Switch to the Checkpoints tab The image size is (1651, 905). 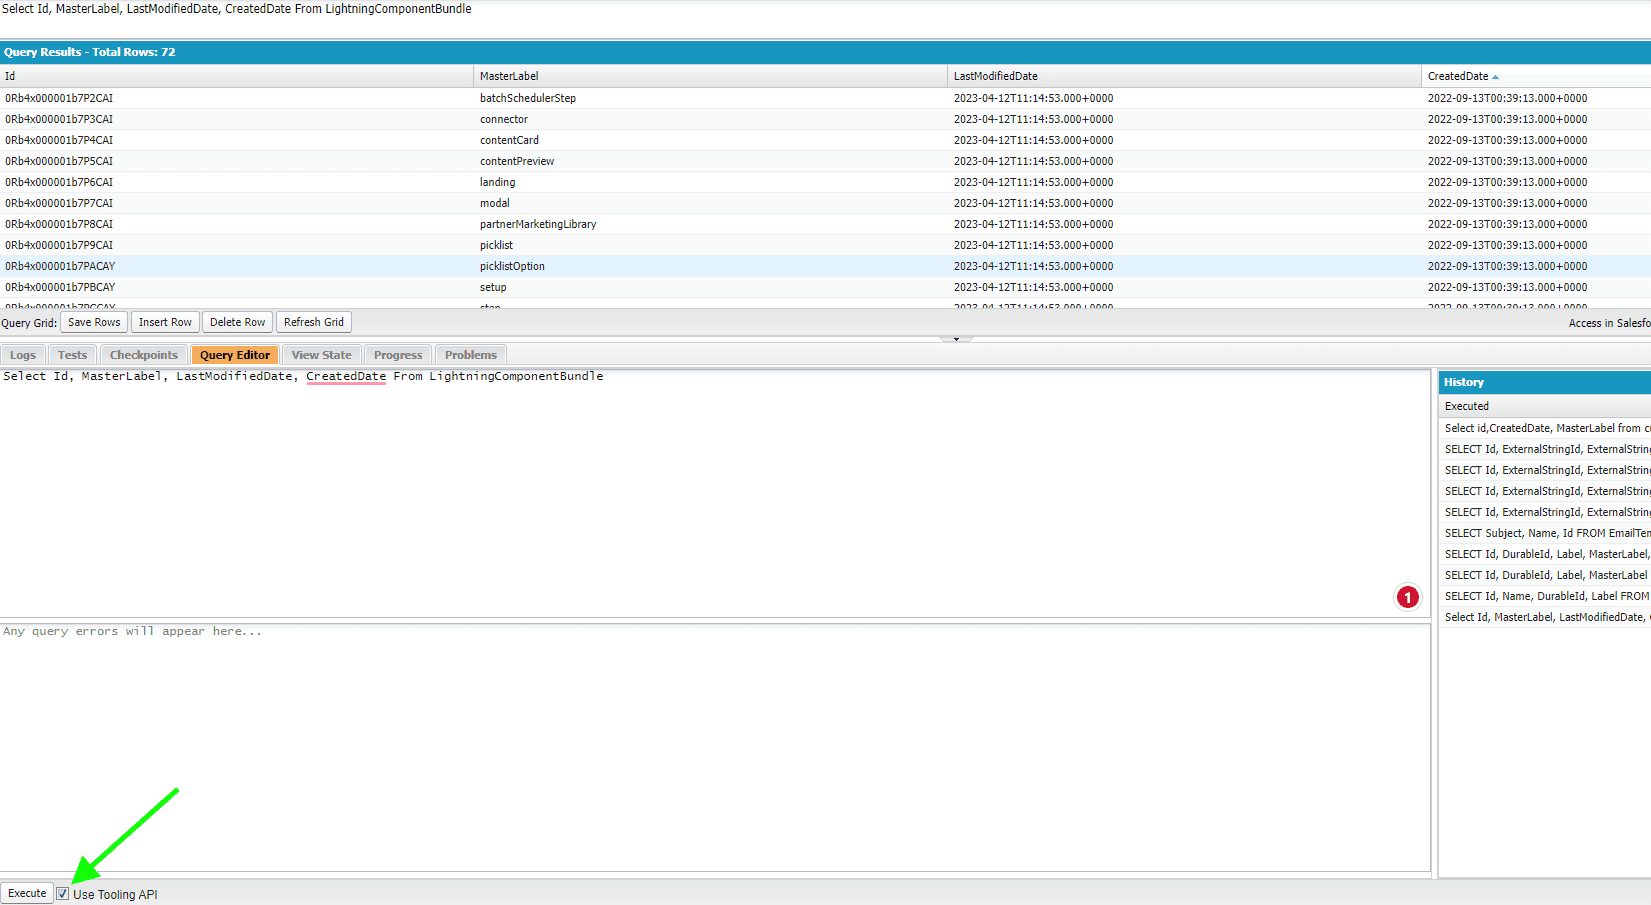[x=143, y=354]
